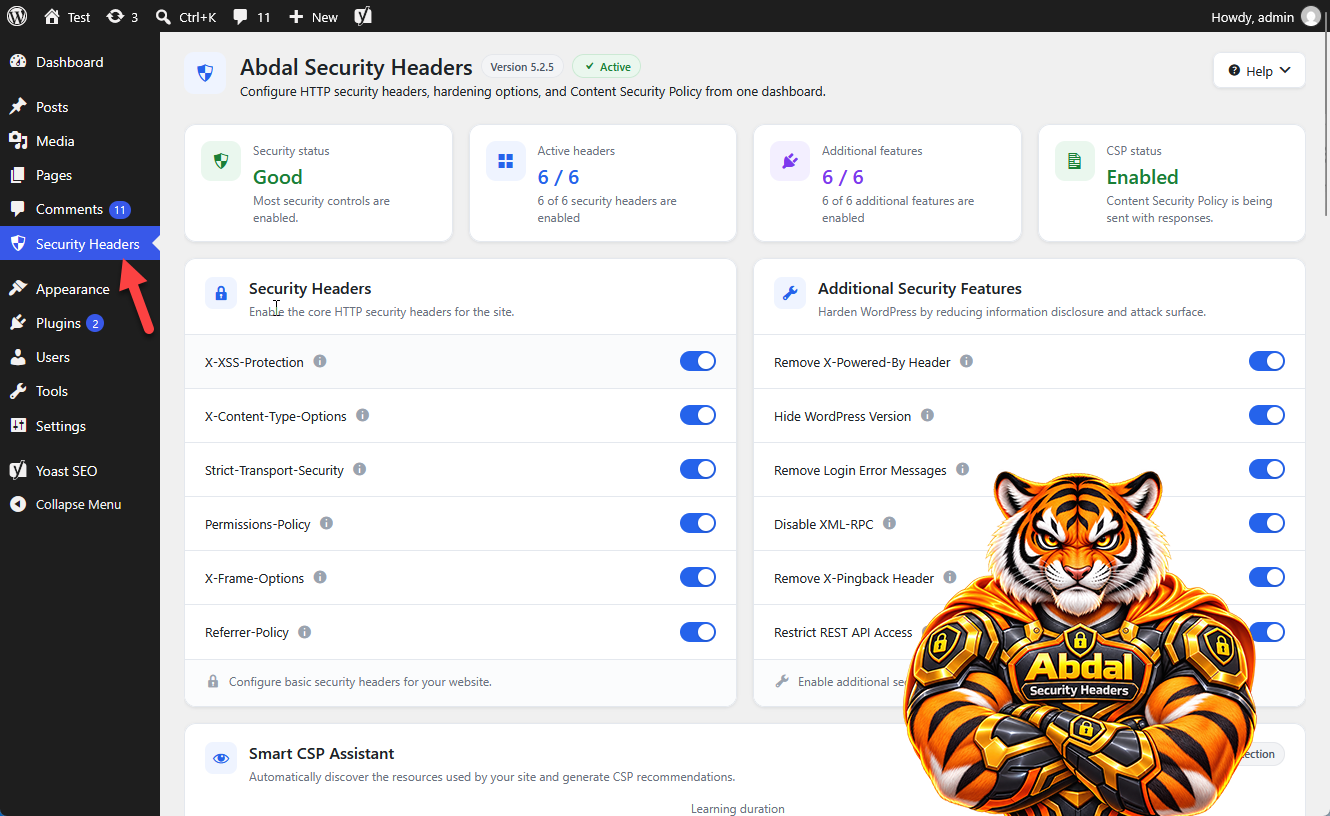Click the "6 / 6" Active headers value

pos(558,177)
